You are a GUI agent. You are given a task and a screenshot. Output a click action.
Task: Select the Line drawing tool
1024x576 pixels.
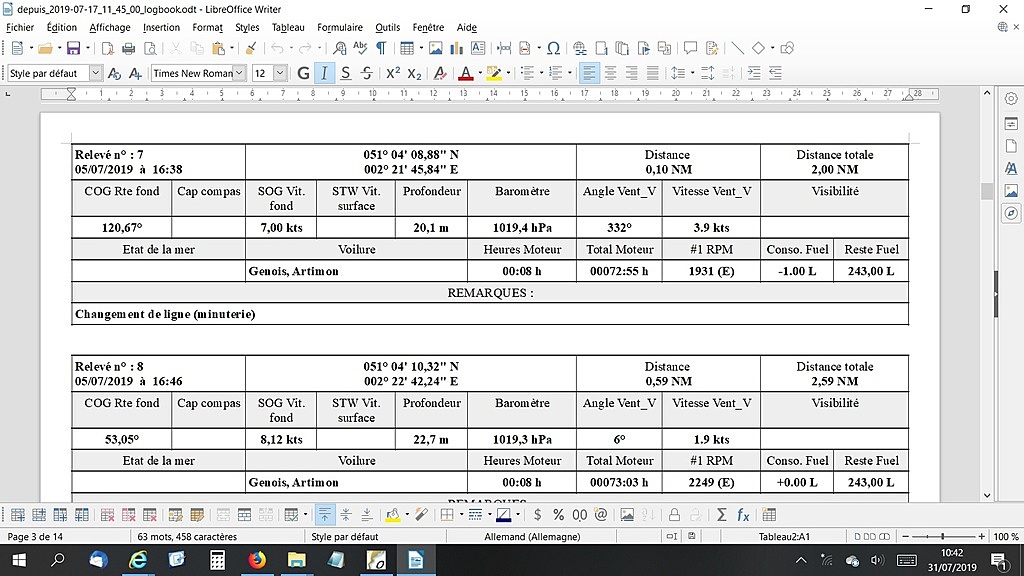coord(737,48)
